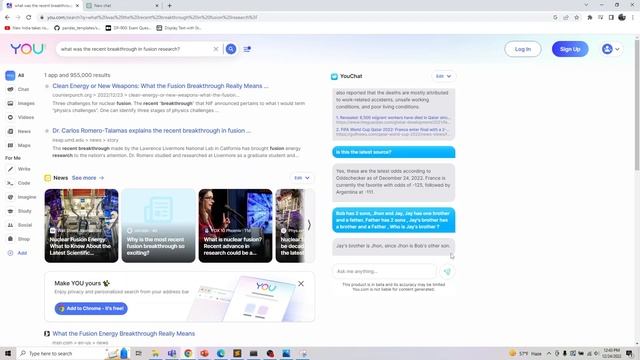Open second FIFA World Cup citation link
640x360 pixels.
[x=393, y=131]
